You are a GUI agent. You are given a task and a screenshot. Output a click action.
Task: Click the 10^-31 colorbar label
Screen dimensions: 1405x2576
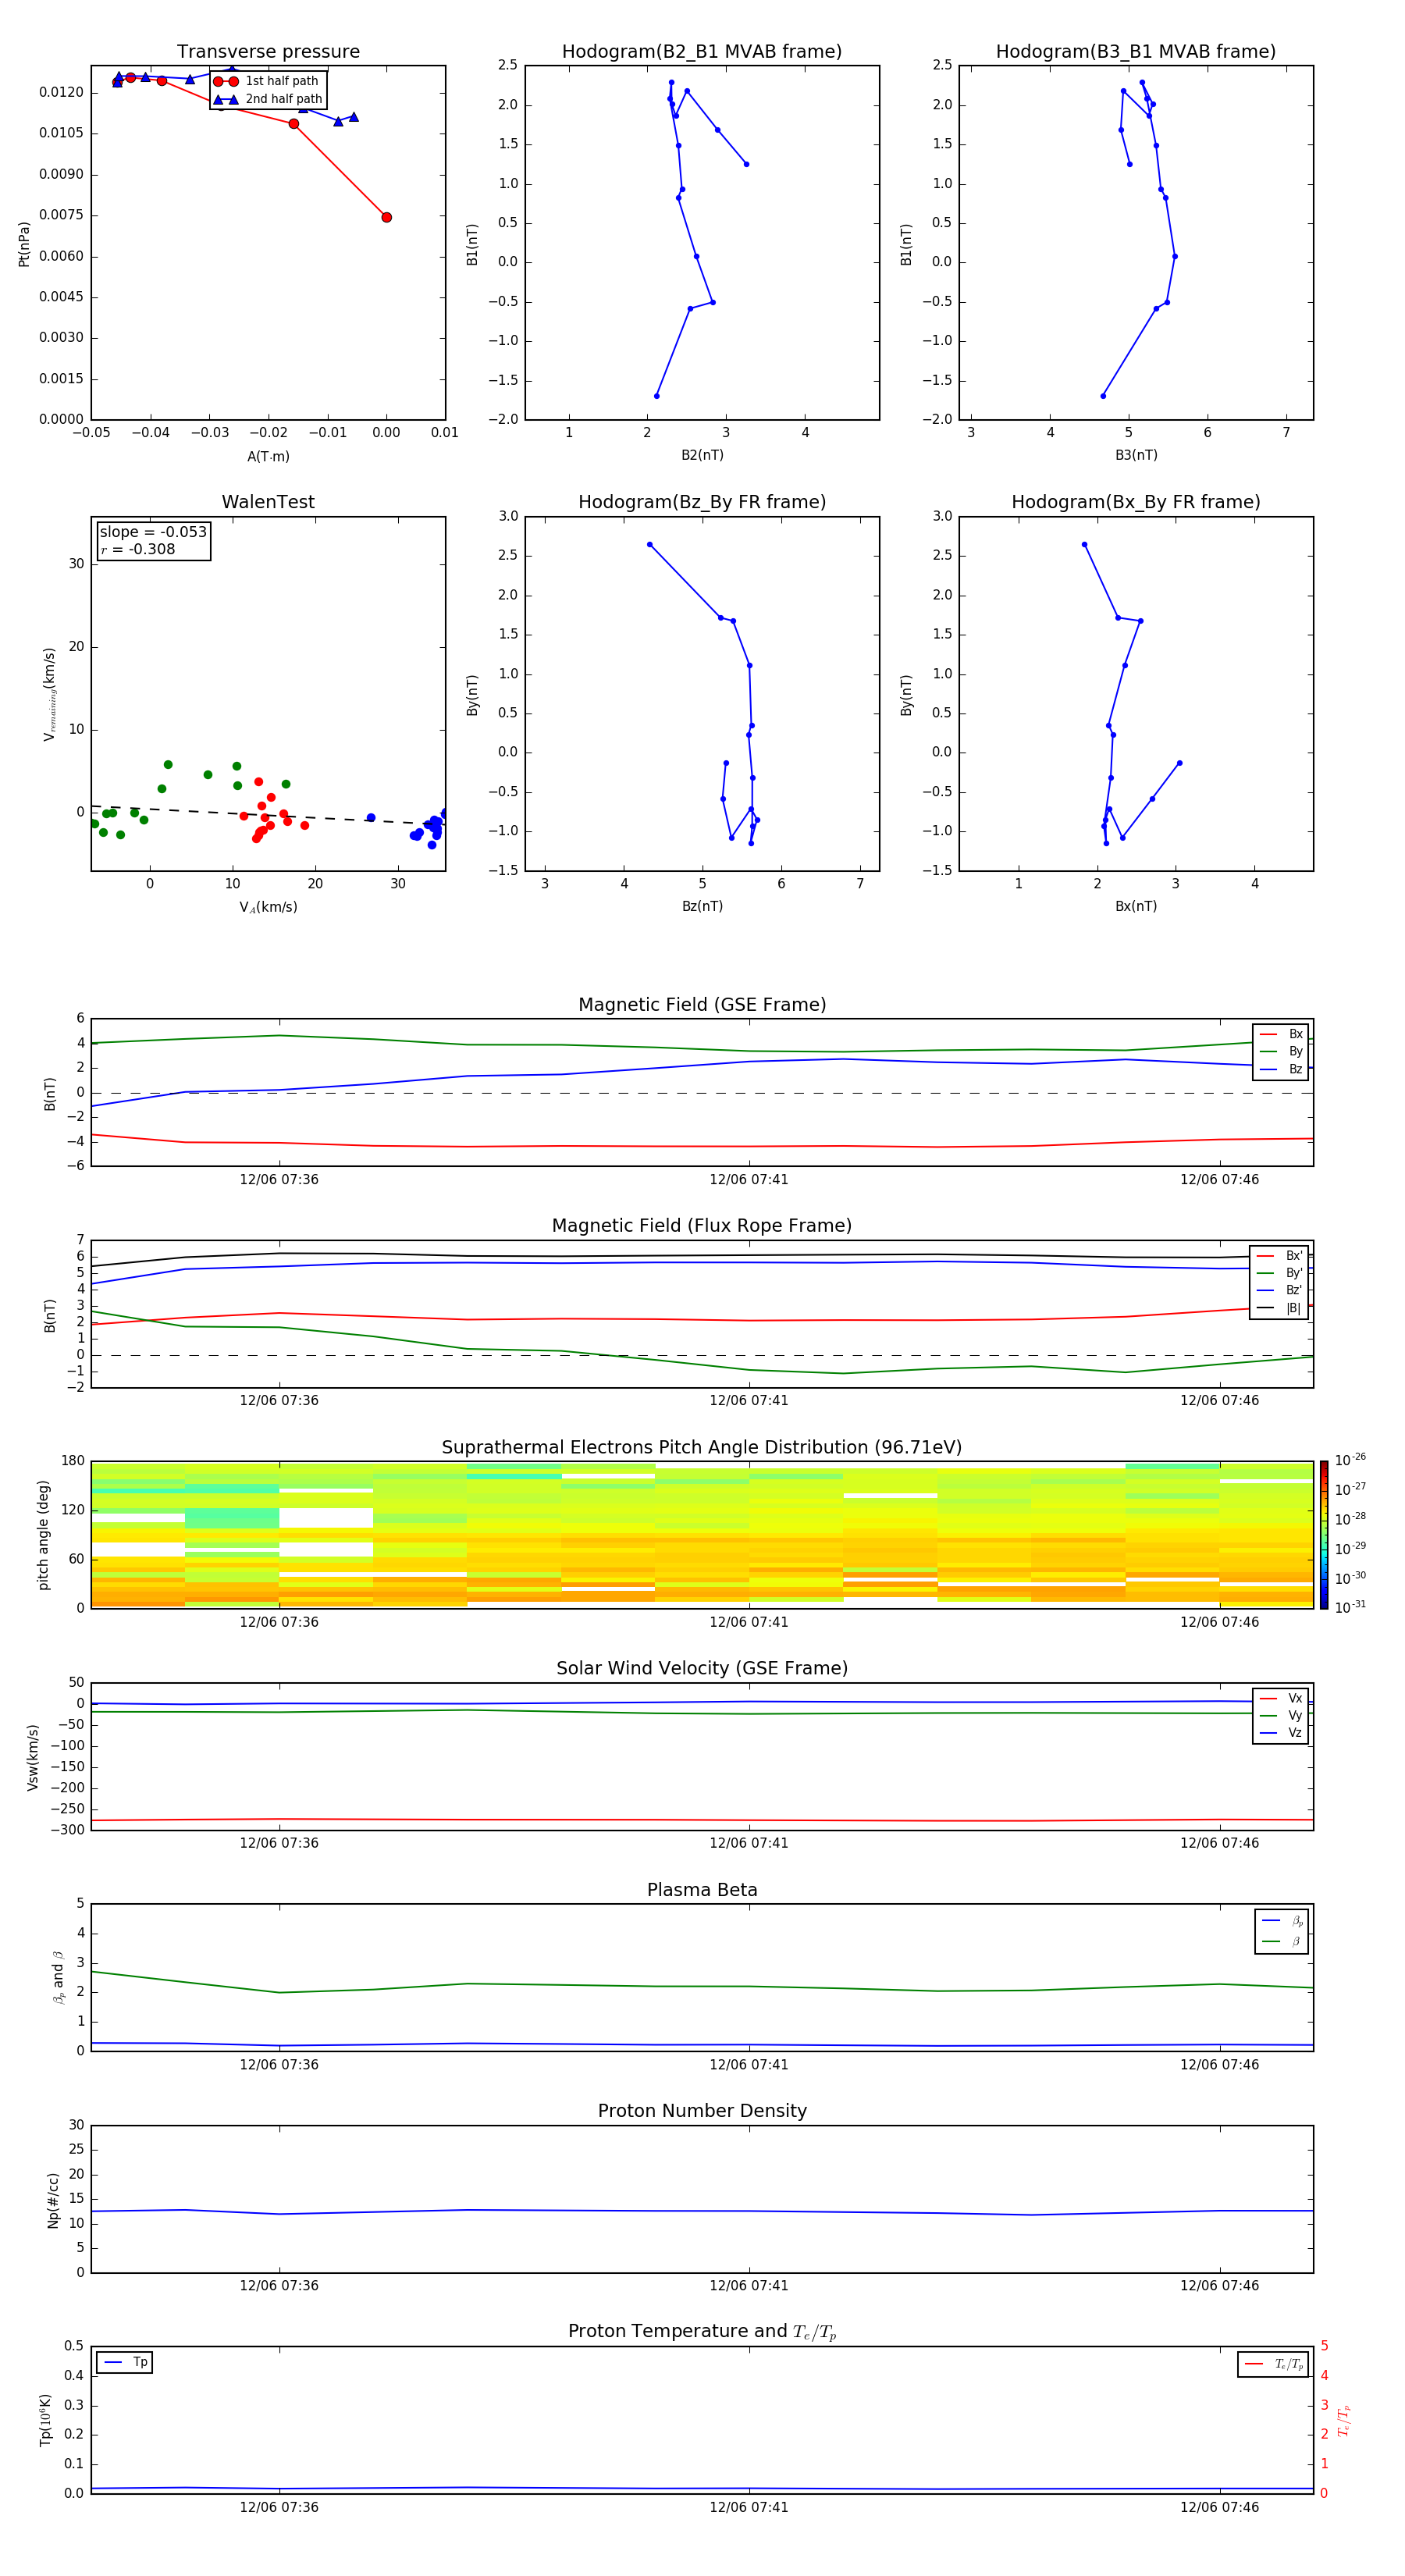(1350, 1607)
